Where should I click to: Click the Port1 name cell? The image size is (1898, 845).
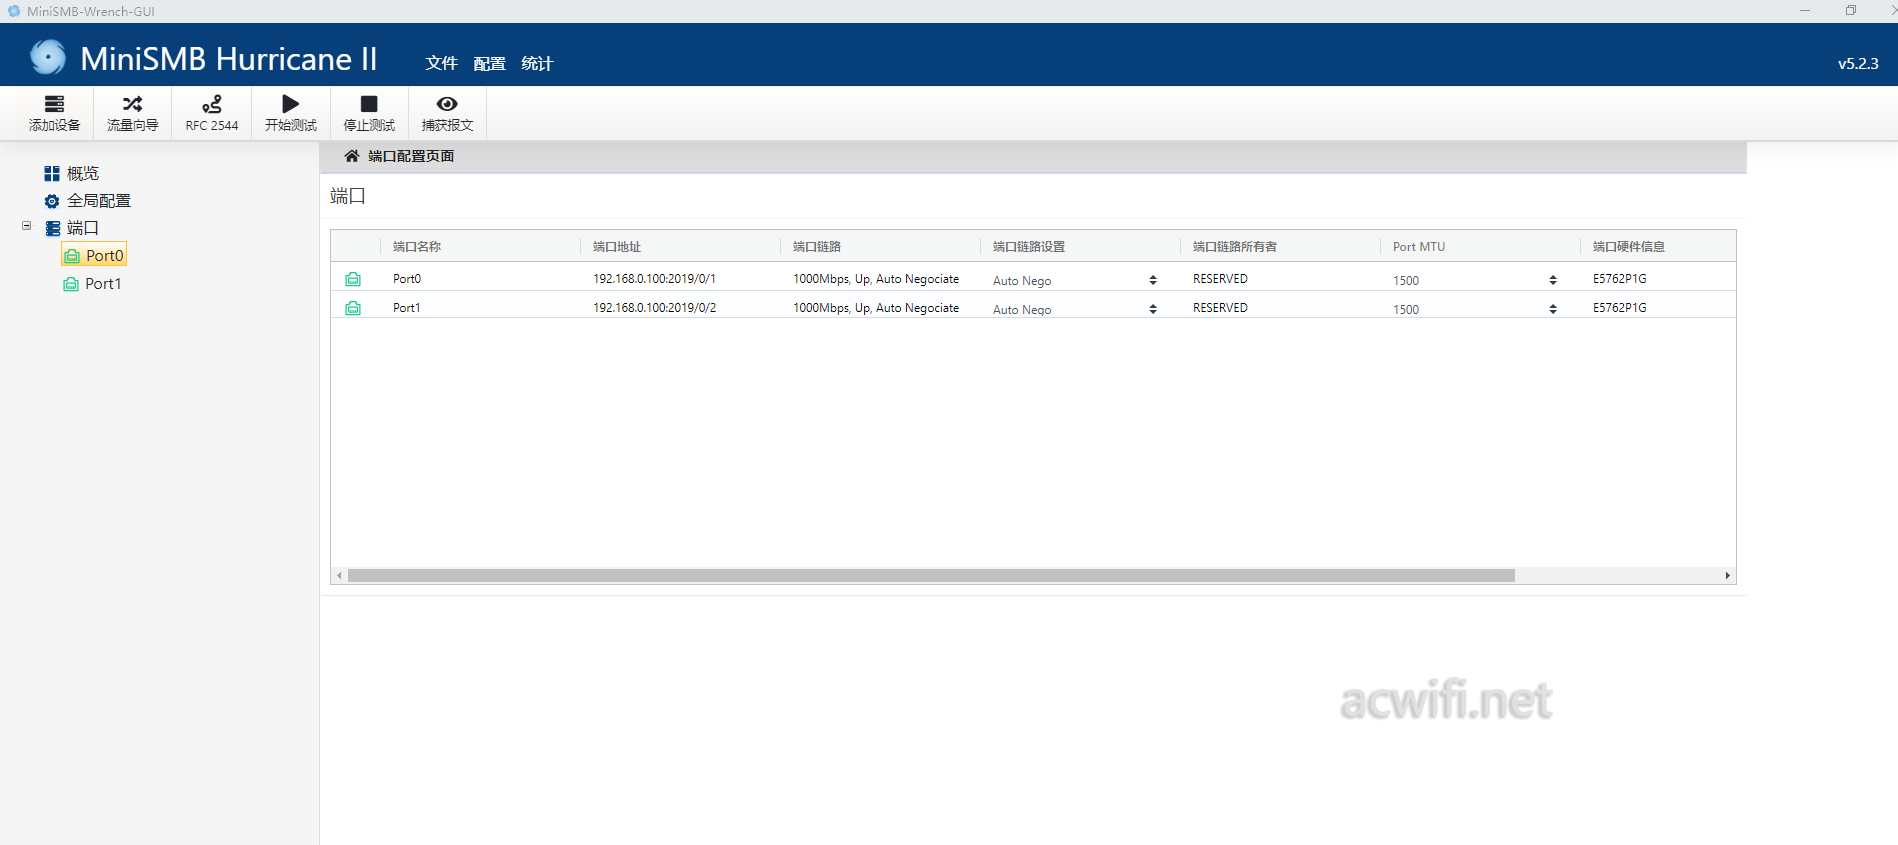407,308
